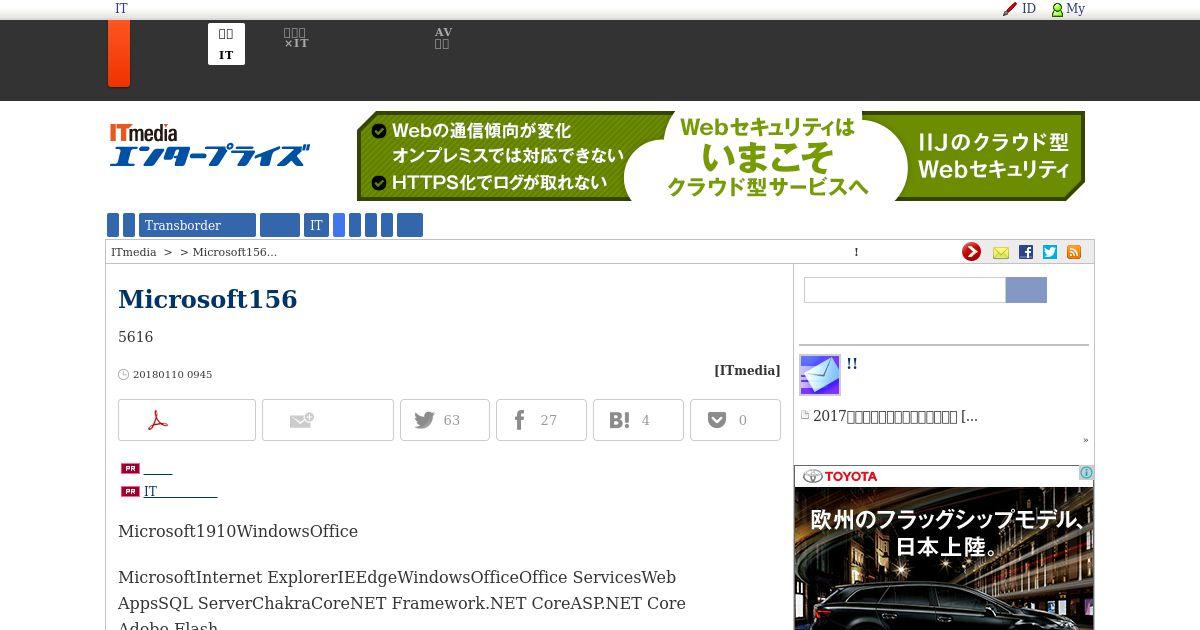This screenshot has height=630, width=1200.
Task: Open the Twitter icon in breadcrumb bar
Action: [1050, 252]
